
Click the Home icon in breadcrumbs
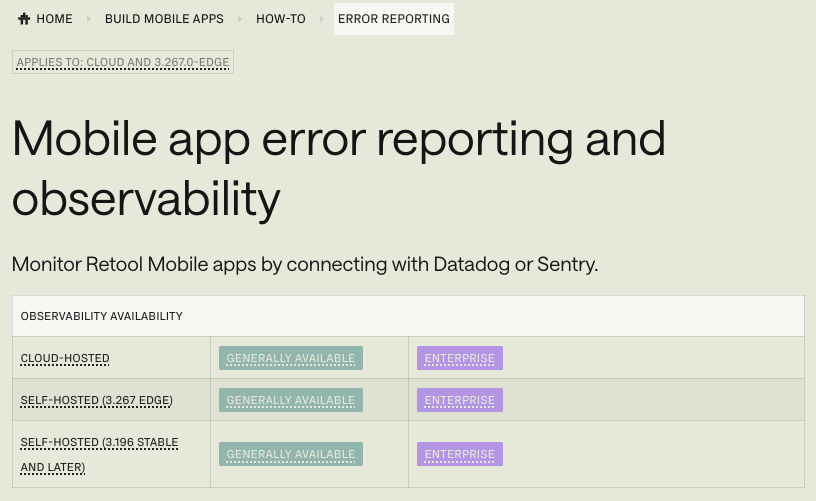24,19
